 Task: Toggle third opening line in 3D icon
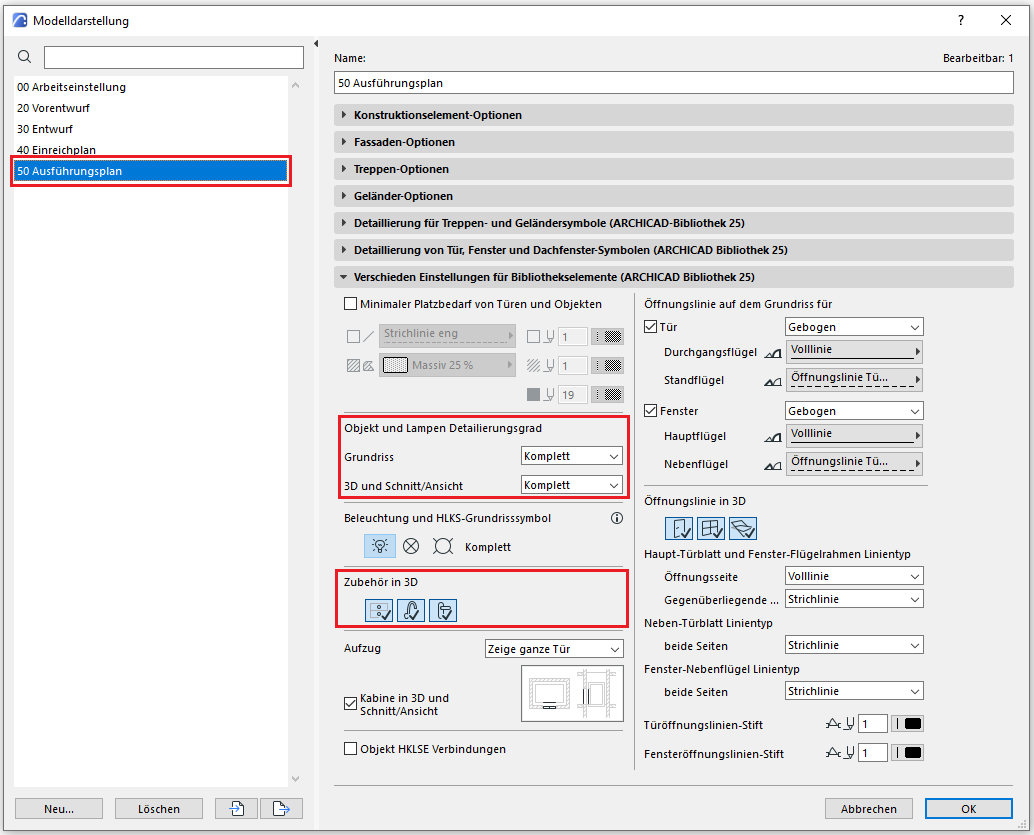(743, 528)
